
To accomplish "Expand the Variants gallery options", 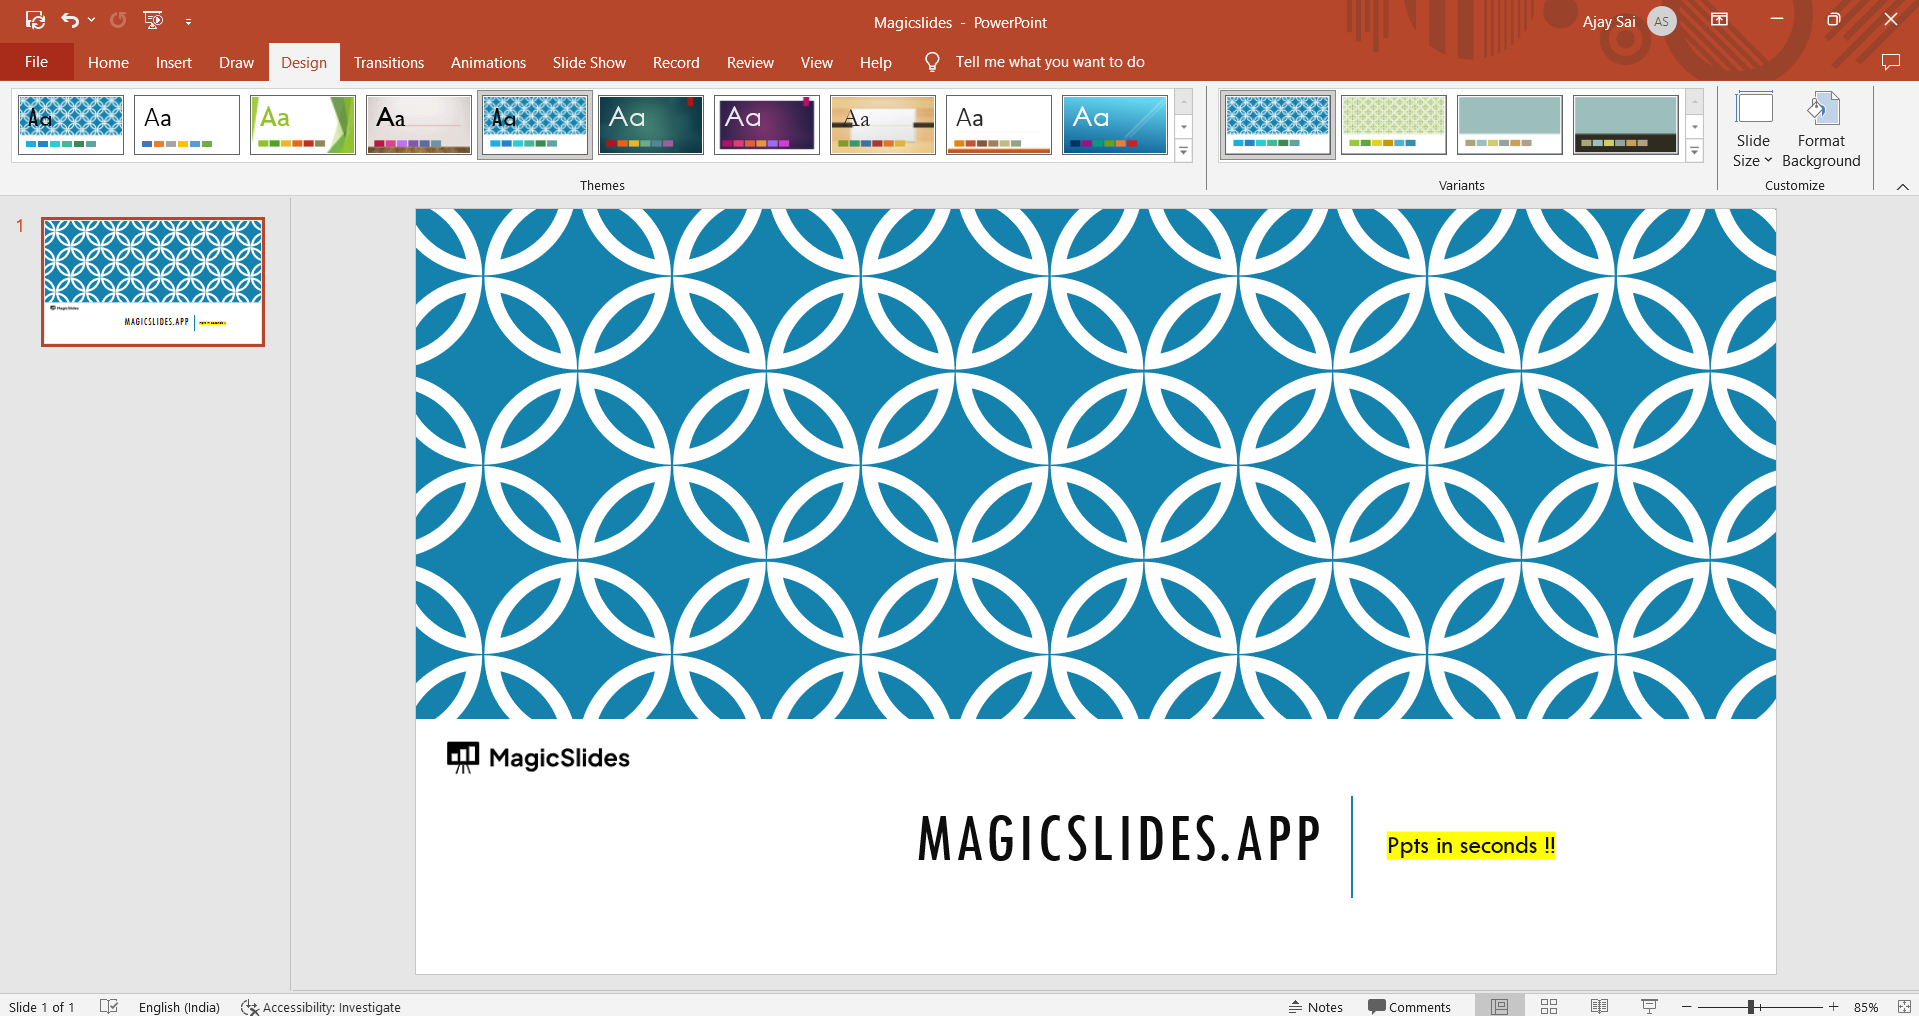I will [1695, 151].
